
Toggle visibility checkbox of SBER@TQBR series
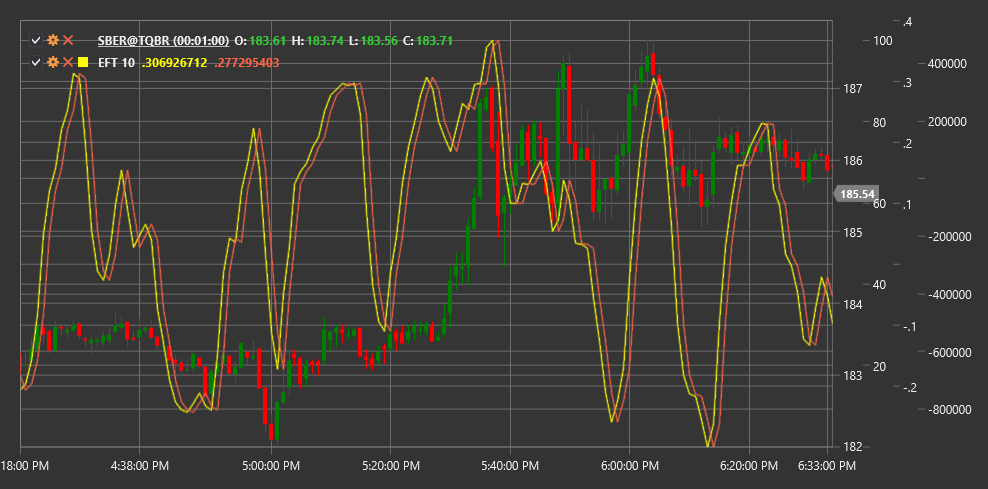(x=36, y=41)
